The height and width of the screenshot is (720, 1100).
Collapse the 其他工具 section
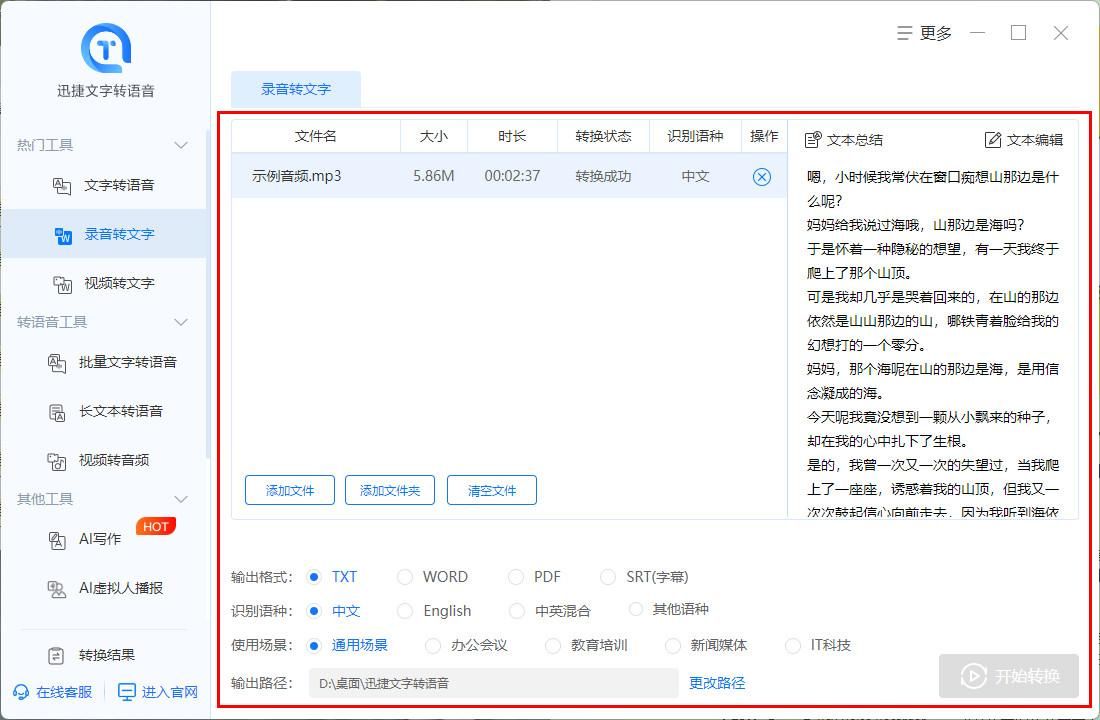coord(181,499)
